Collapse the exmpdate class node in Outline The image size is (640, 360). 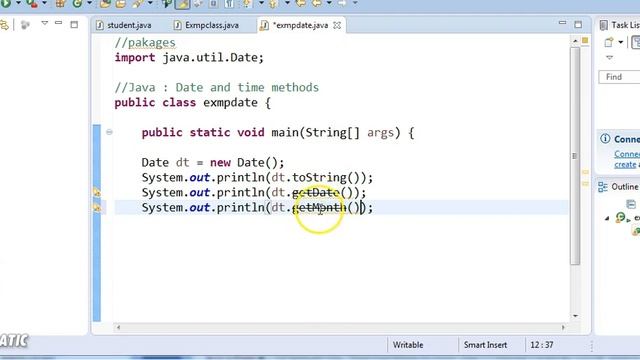pyautogui.click(x=607, y=218)
